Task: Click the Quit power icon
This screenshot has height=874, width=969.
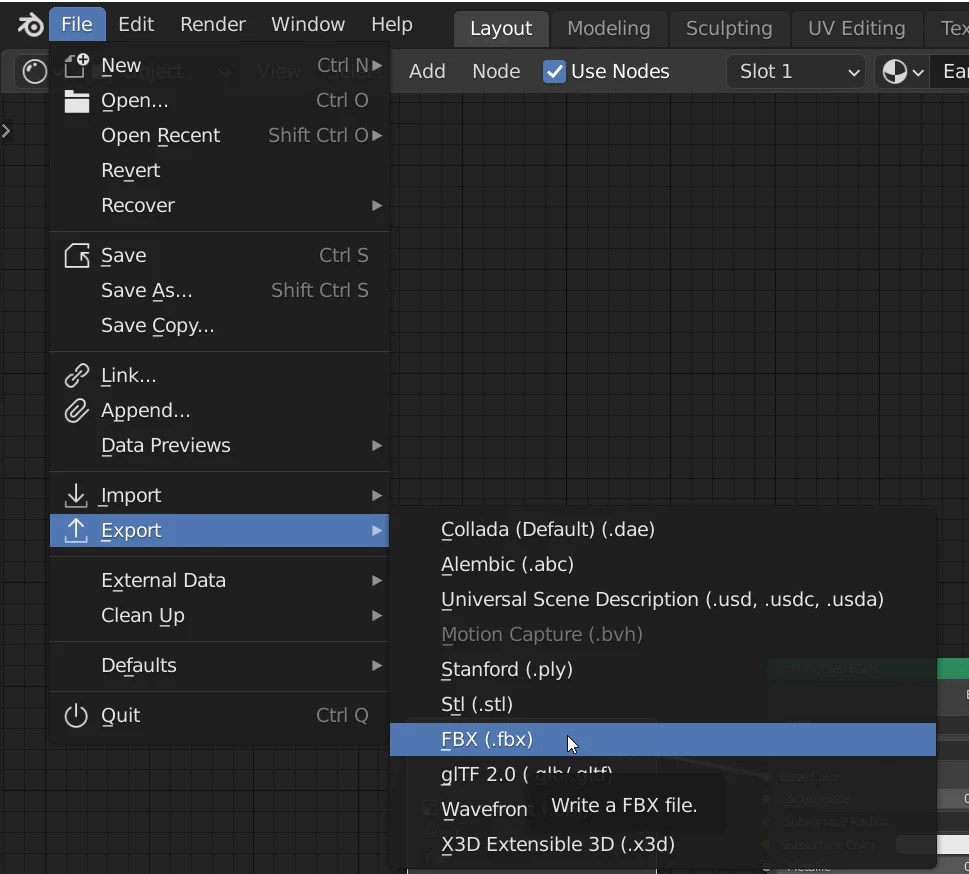Action: point(76,716)
